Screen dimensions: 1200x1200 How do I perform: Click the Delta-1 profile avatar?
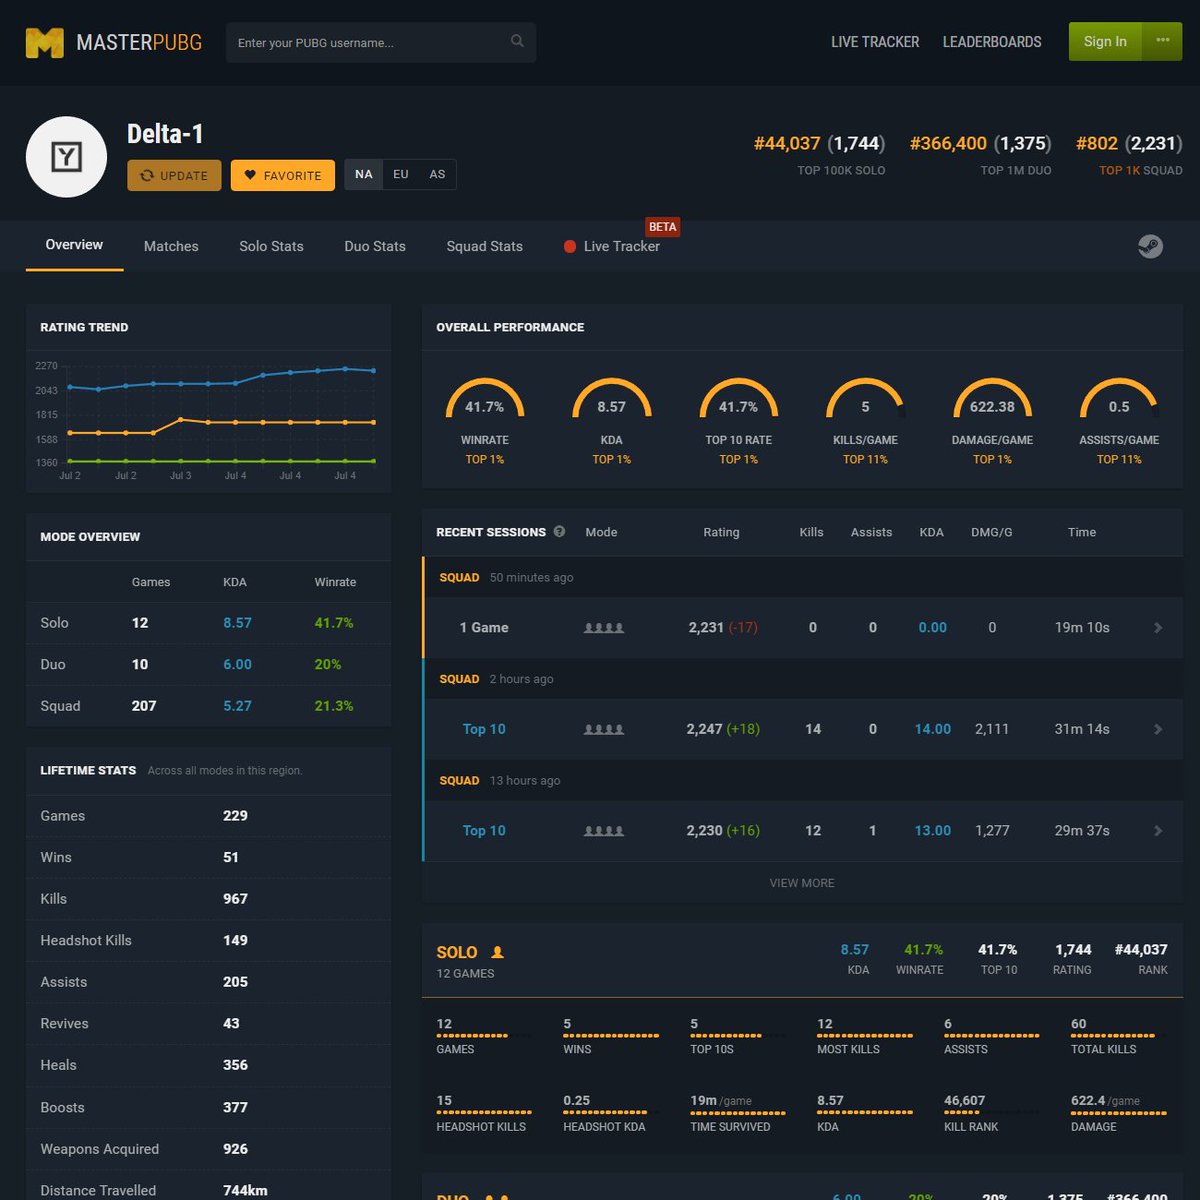click(x=66, y=157)
